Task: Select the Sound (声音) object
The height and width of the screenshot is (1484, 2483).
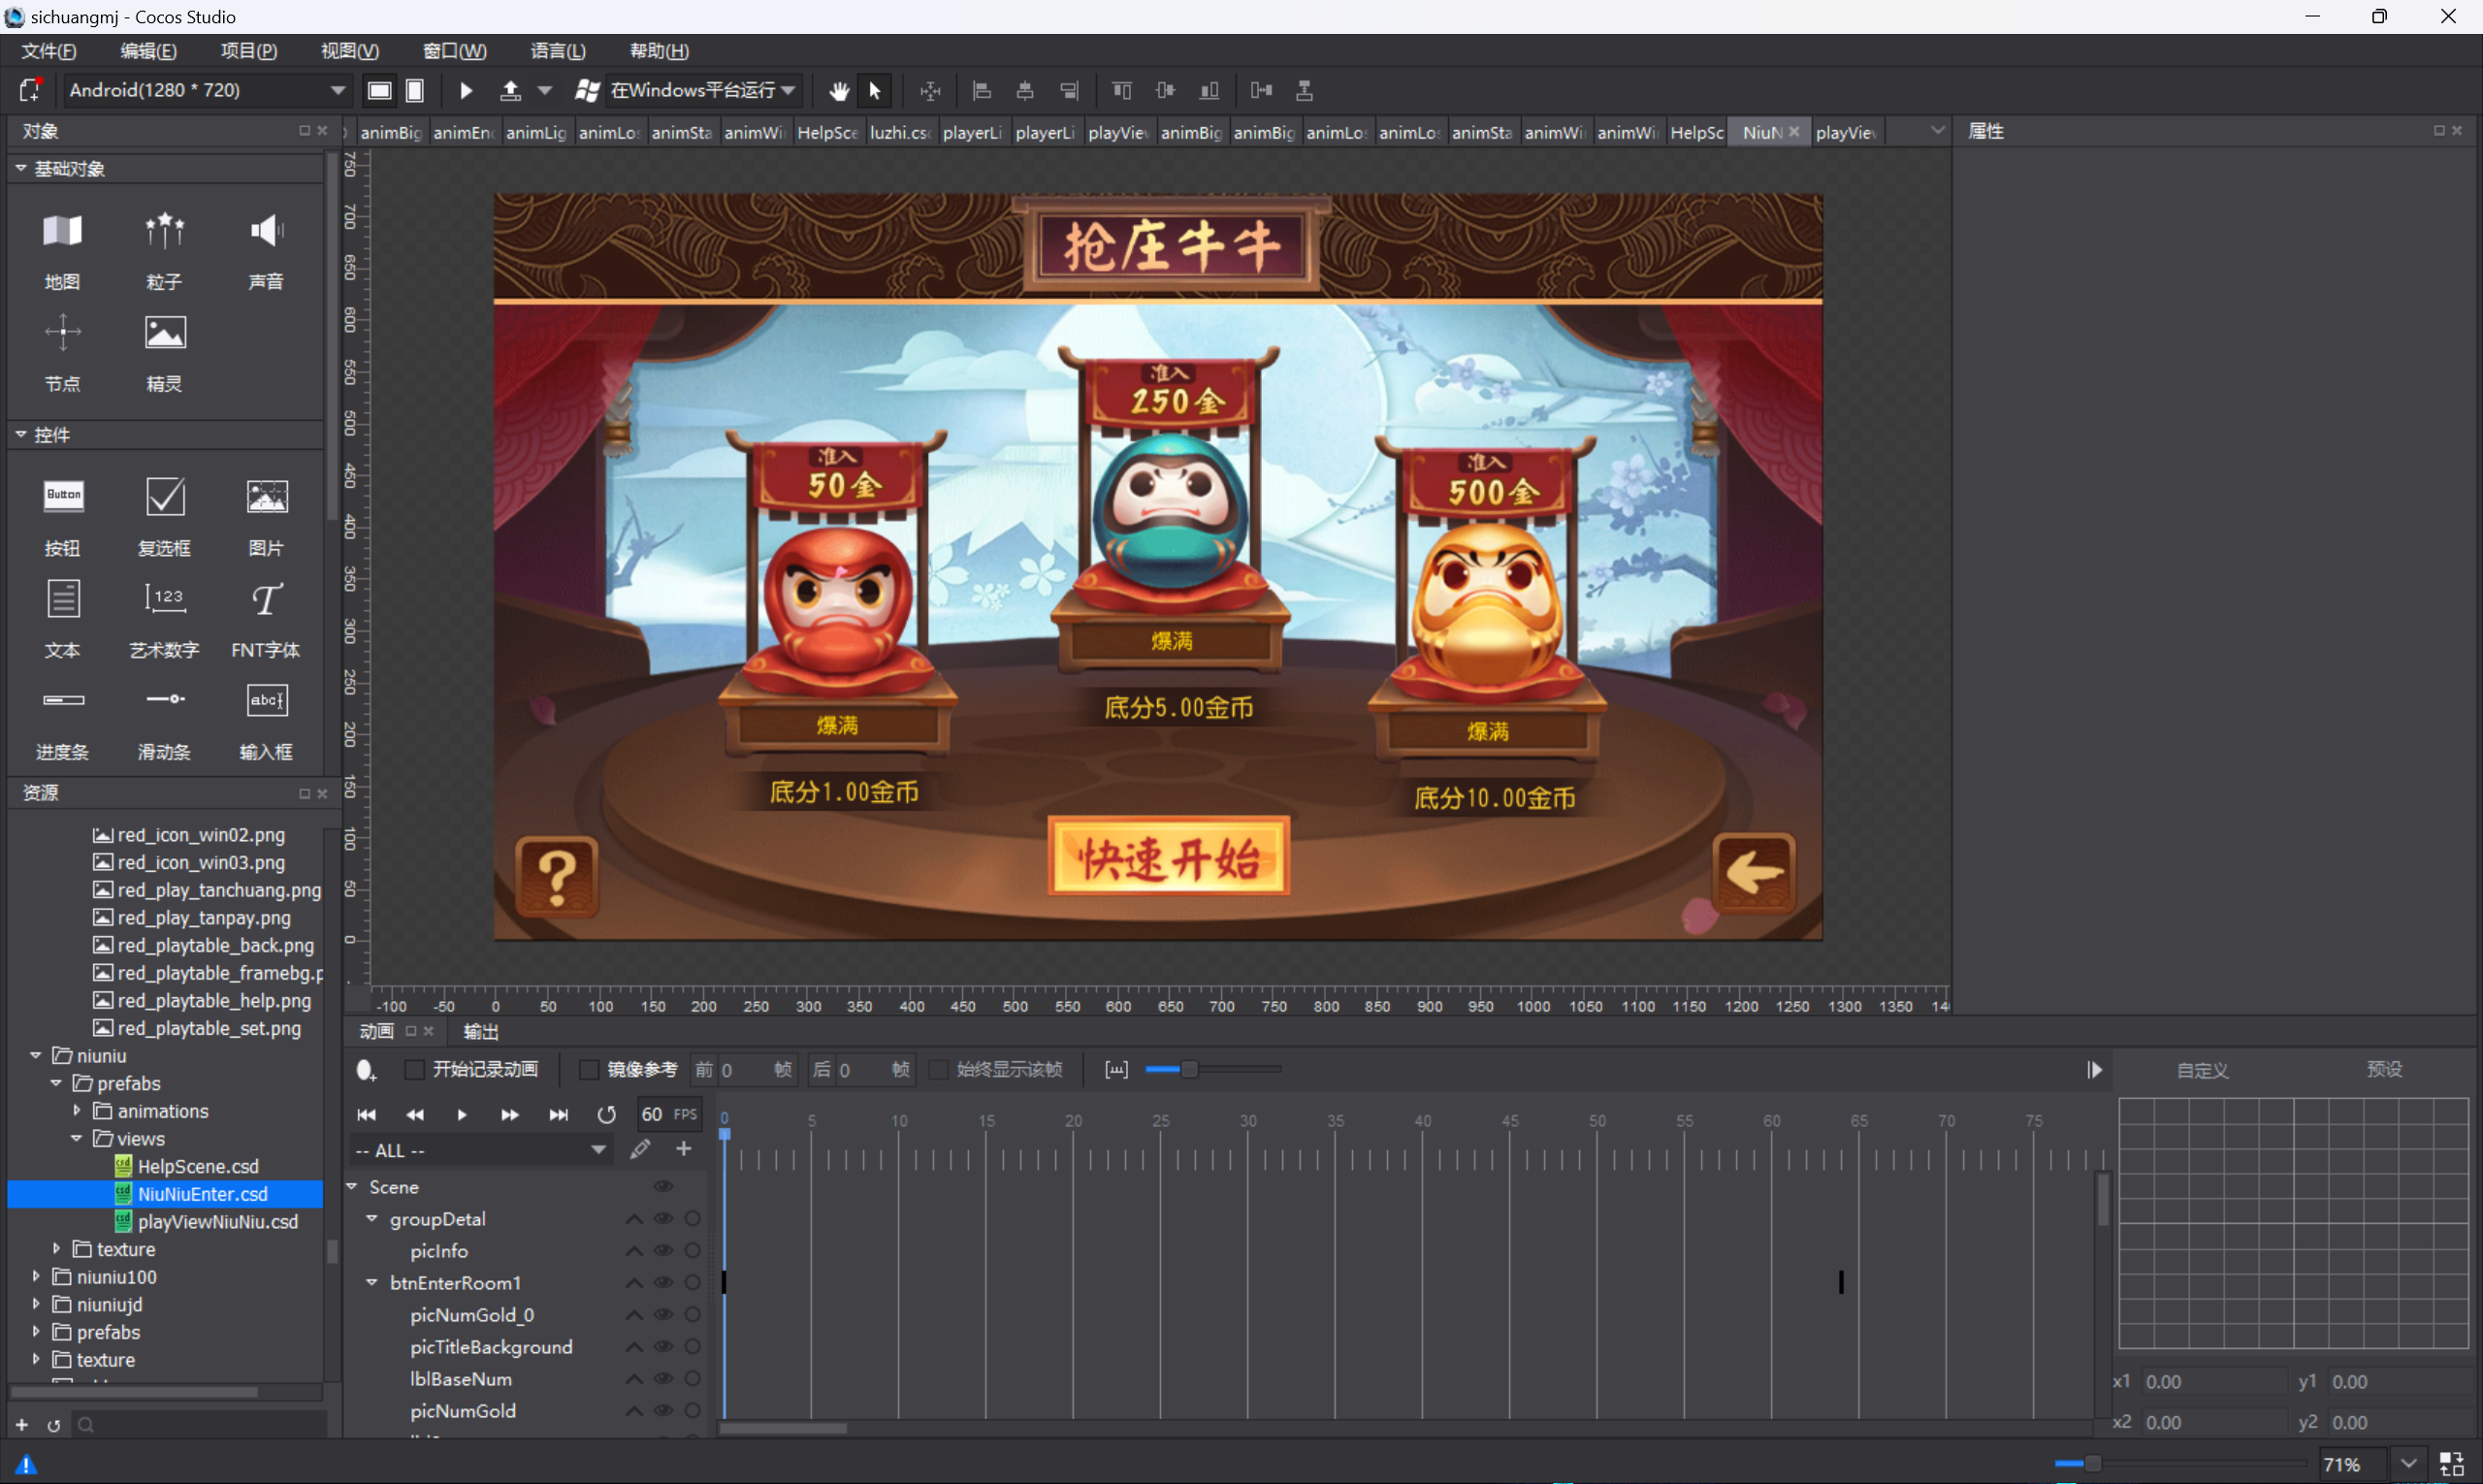Action: tap(266, 250)
